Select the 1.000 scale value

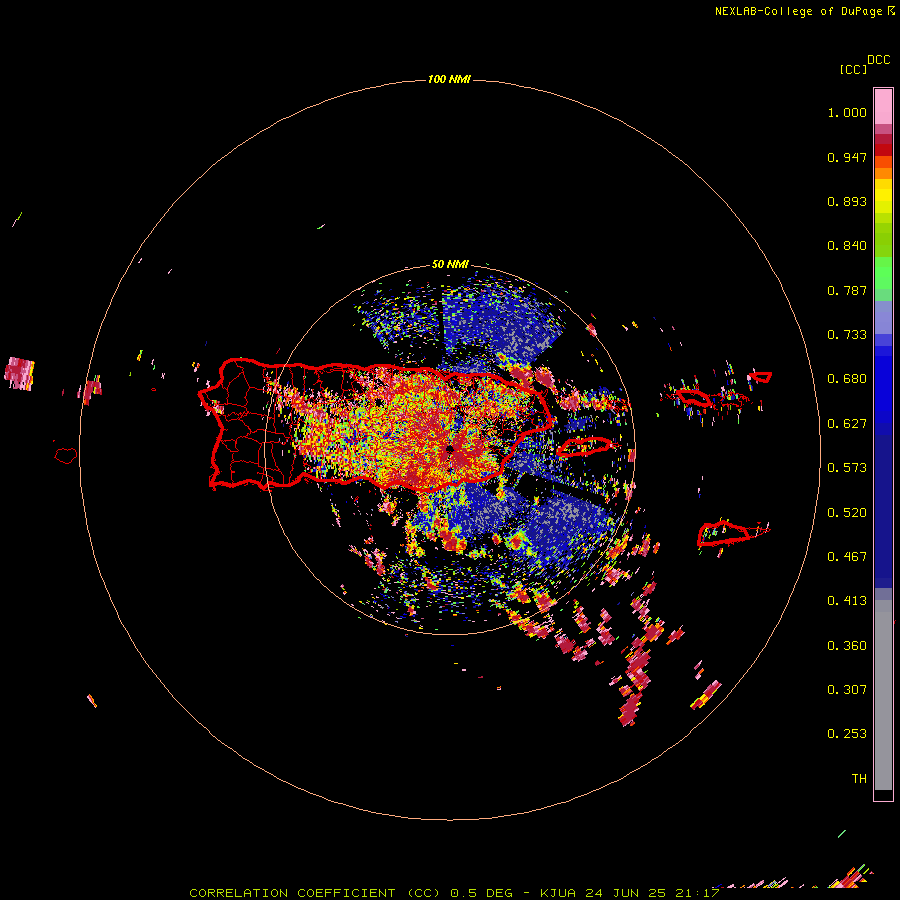click(847, 112)
